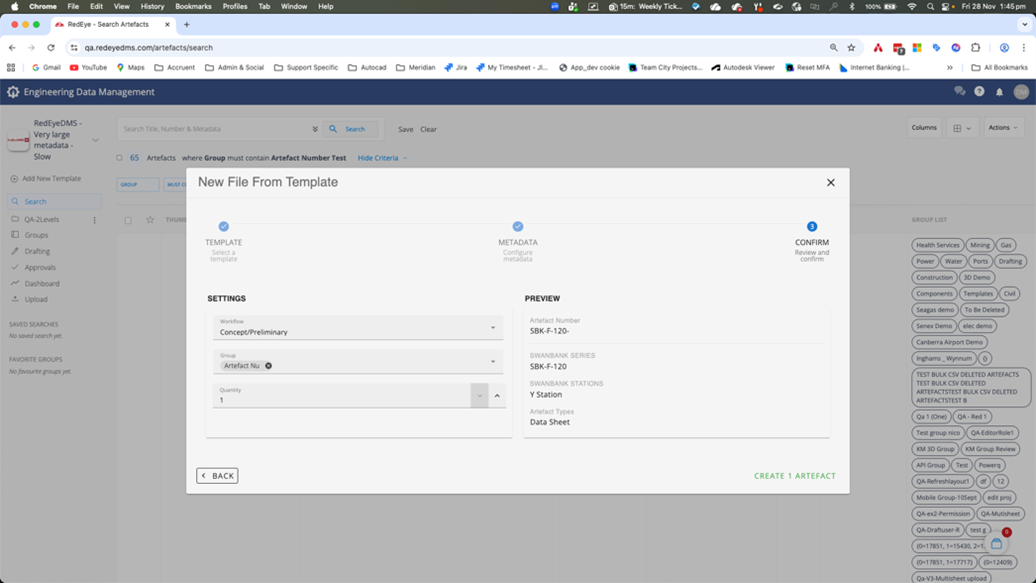The image size is (1036, 583).
Task: Click the Back button
Action: pyautogui.click(x=217, y=476)
